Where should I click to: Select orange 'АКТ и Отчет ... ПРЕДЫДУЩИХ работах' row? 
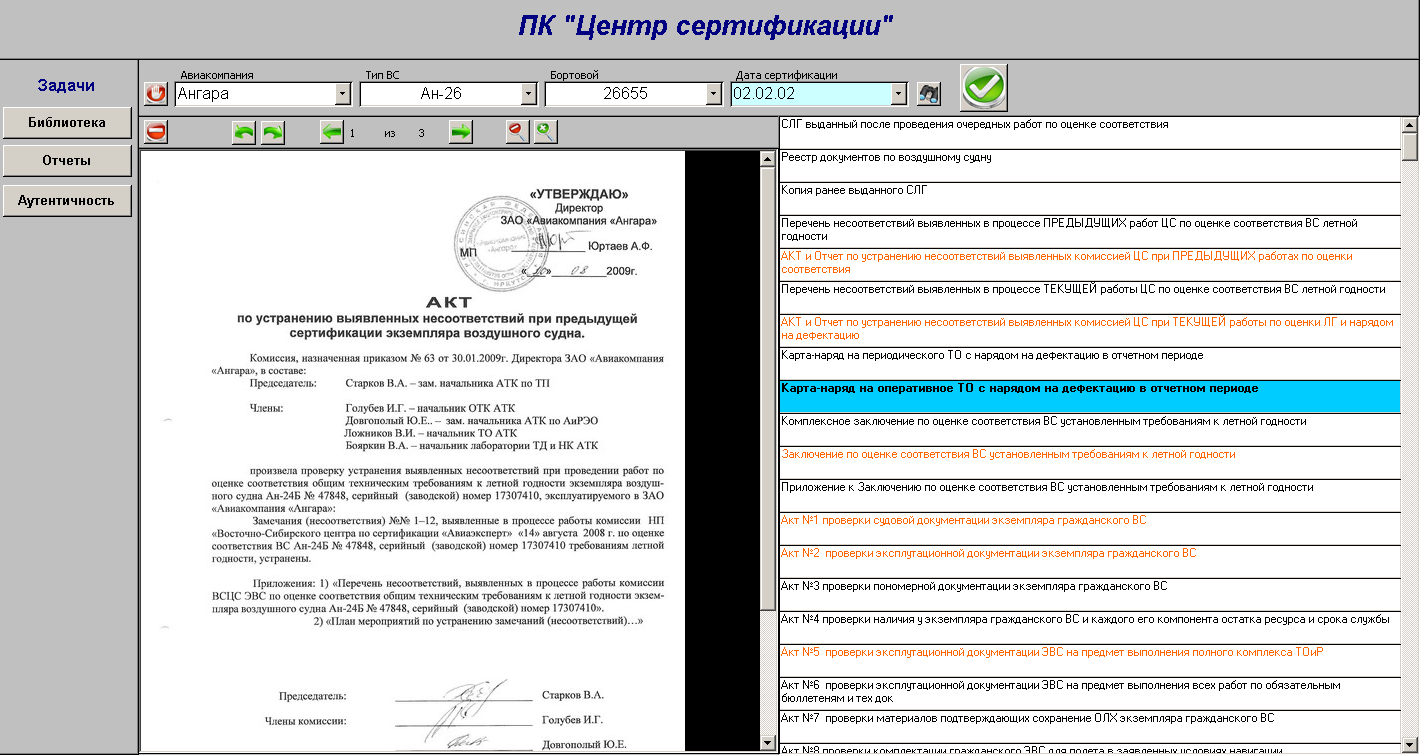(x=1089, y=265)
